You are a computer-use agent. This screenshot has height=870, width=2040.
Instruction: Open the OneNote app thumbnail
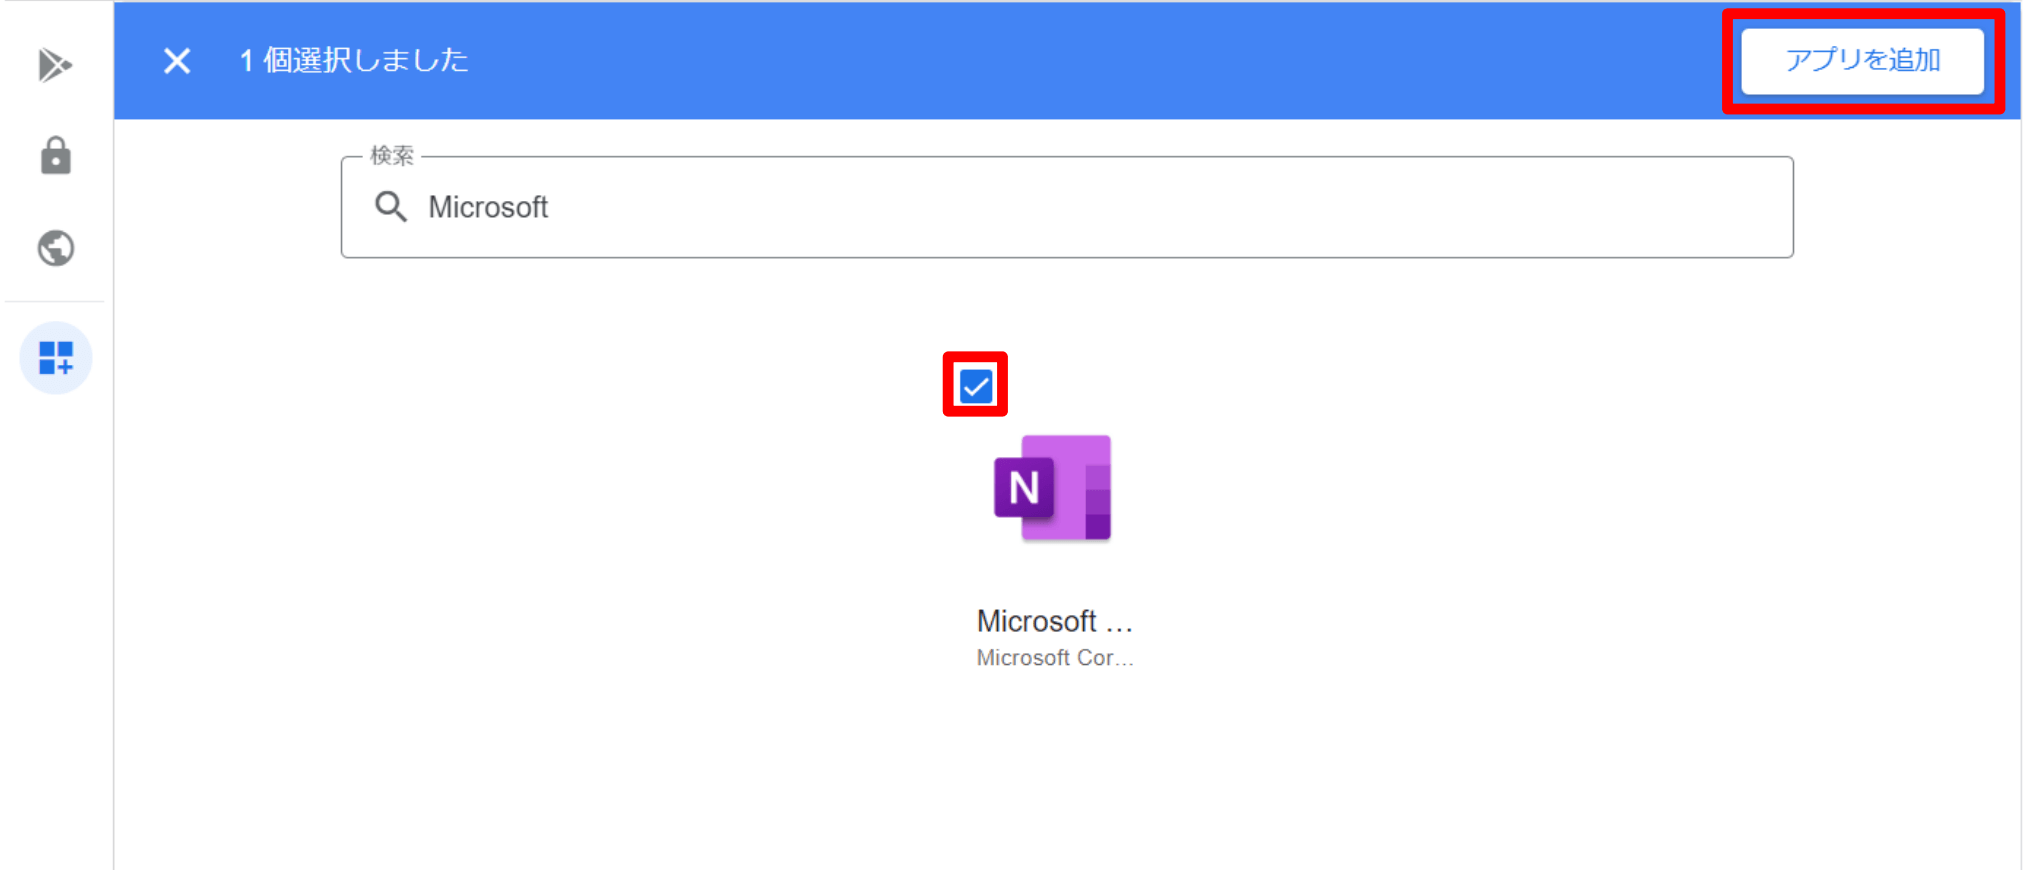click(x=1053, y=488)
